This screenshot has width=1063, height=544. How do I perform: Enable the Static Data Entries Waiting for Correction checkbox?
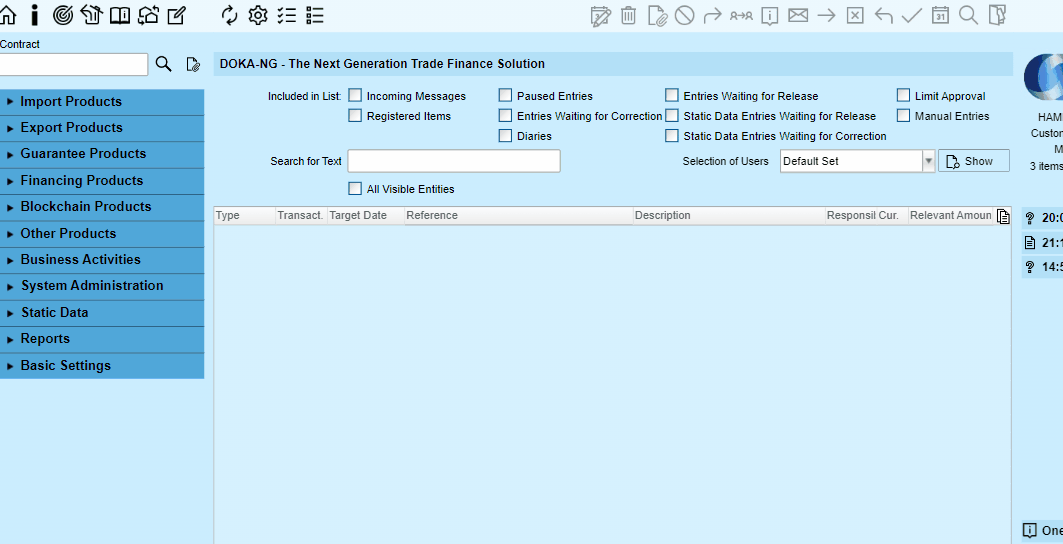click(x=672, y=136)
